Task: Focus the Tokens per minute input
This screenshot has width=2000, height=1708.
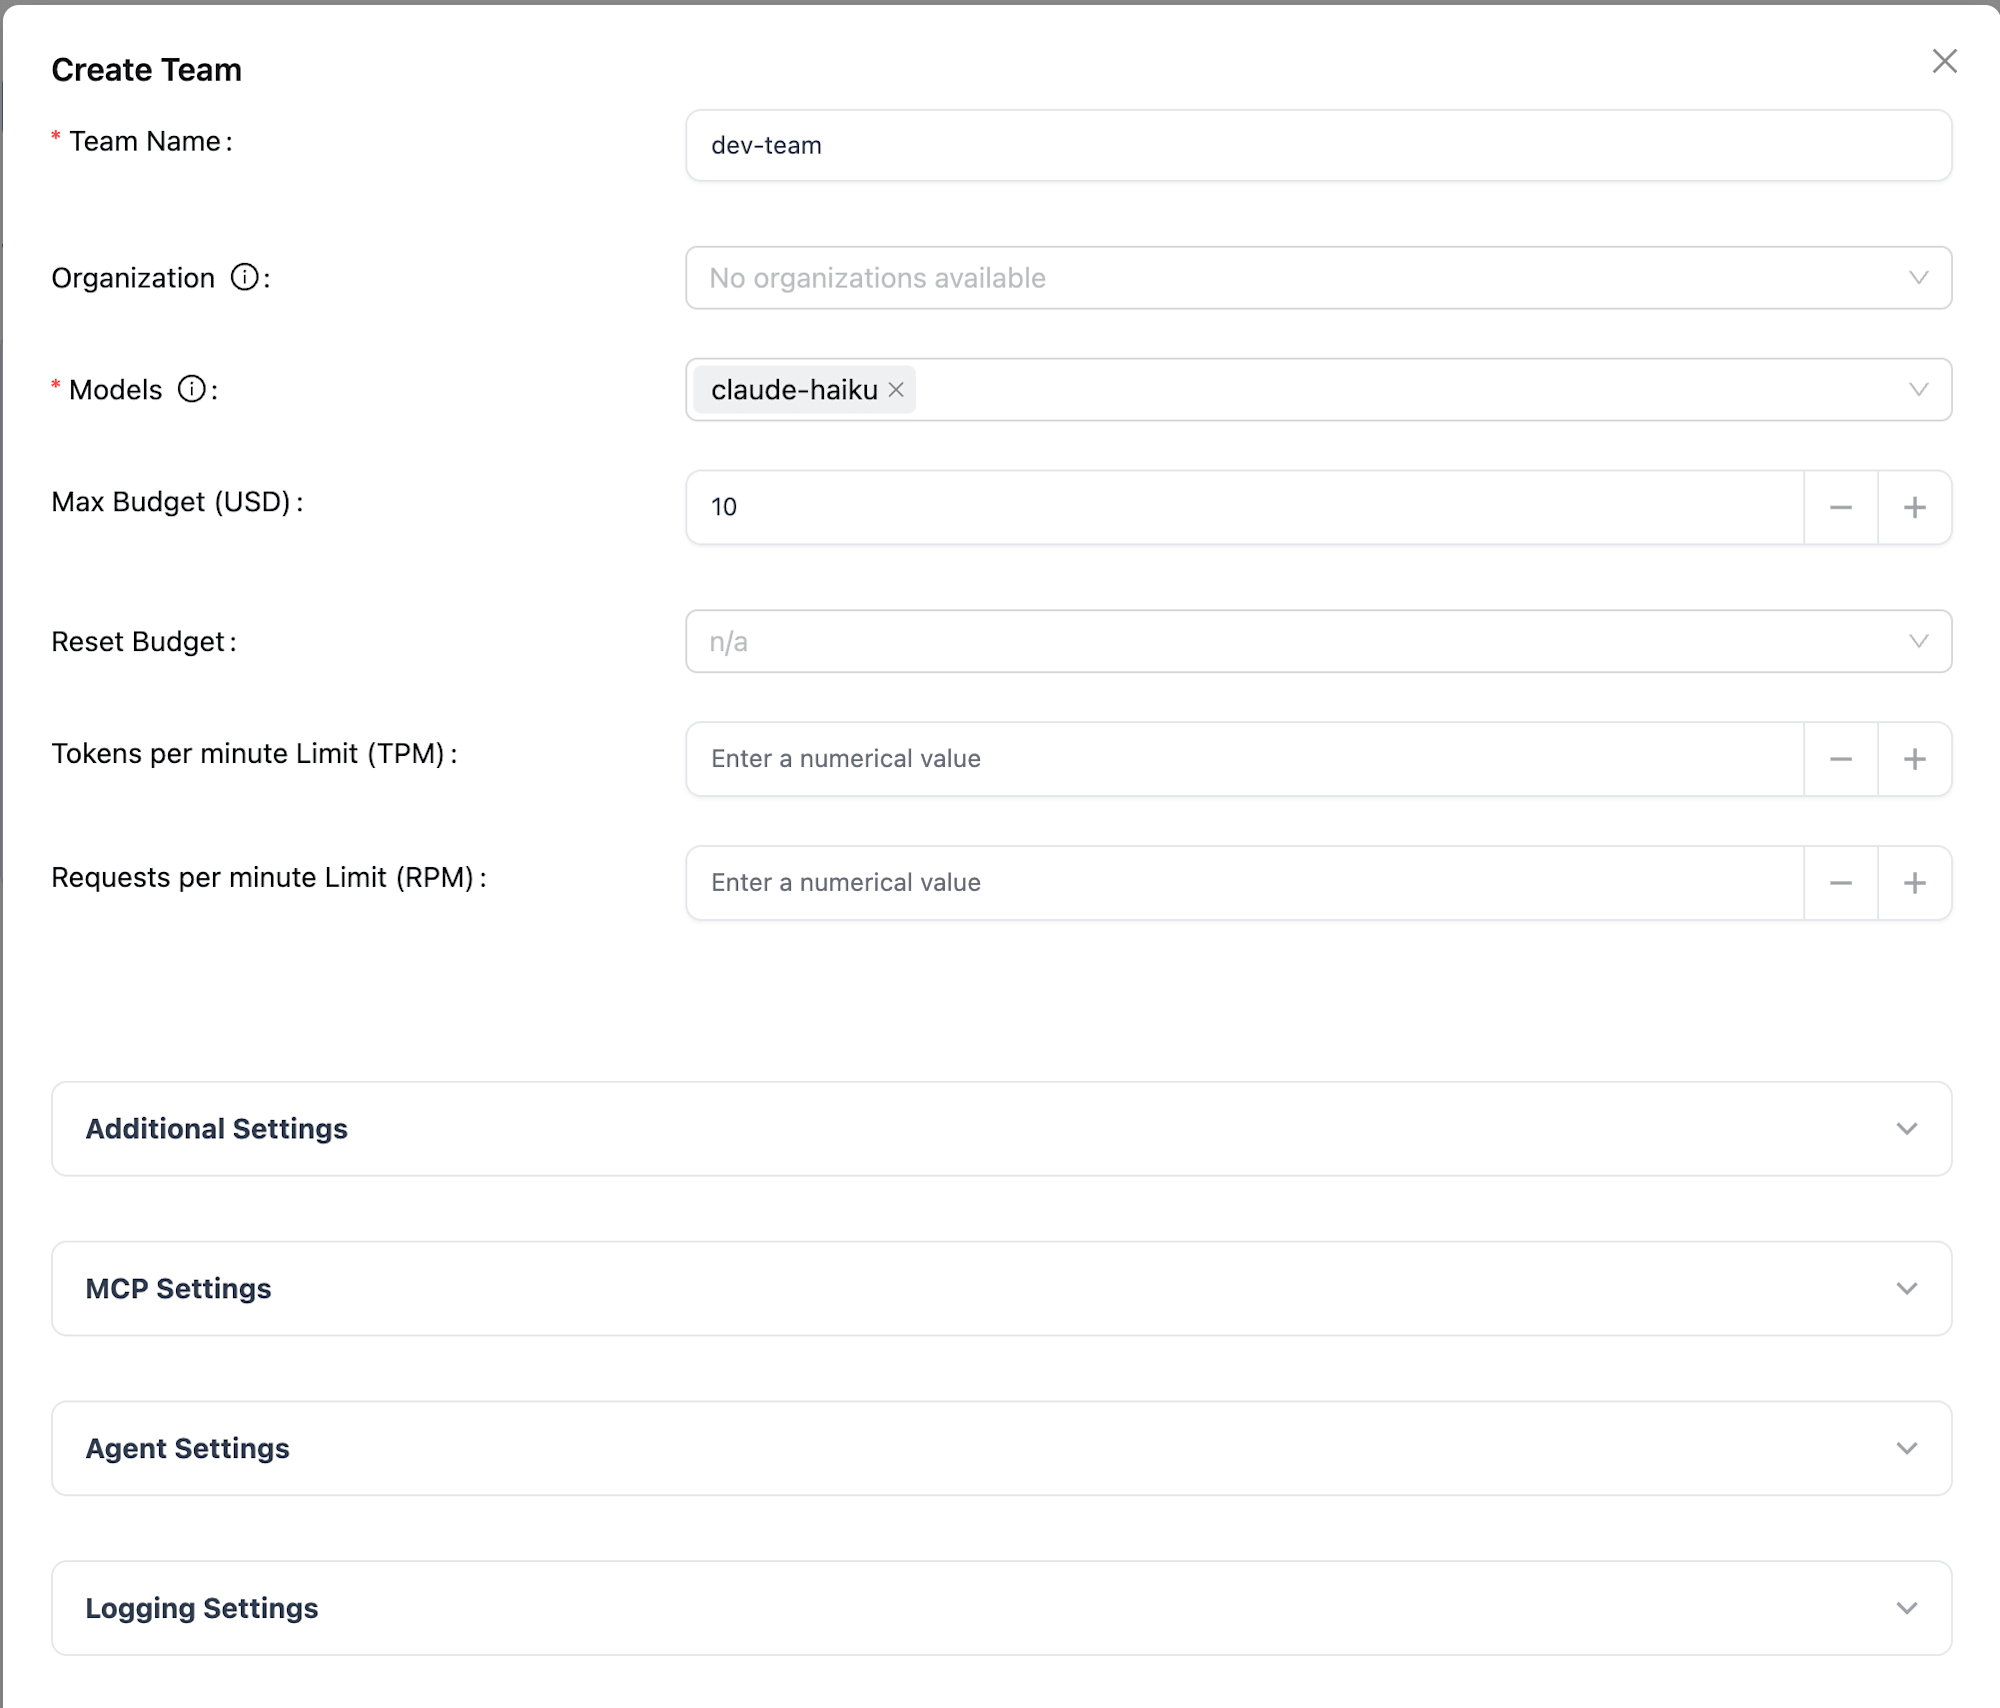Action: (1243, 759)
